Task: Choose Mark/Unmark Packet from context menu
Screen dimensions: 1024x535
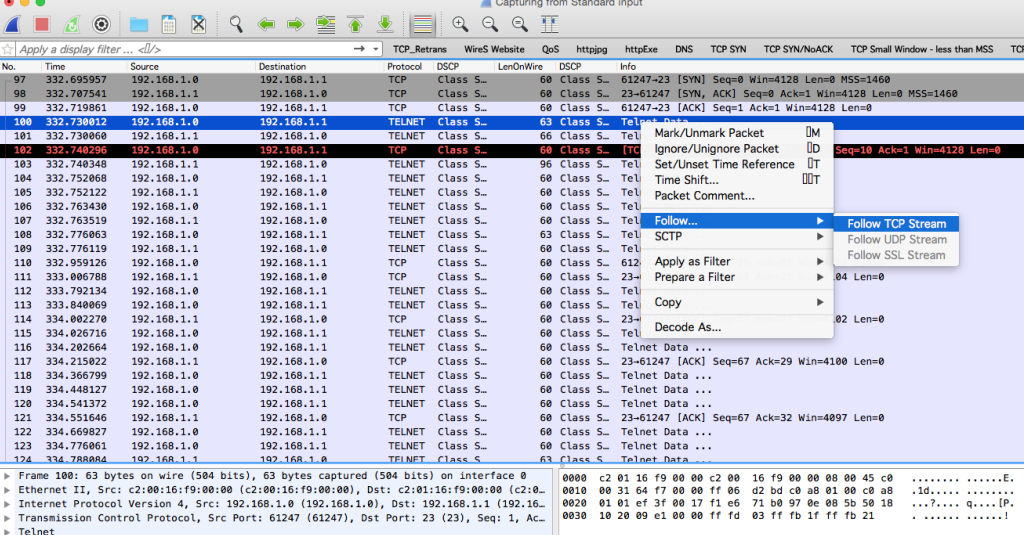Action: tap(737, 133)
